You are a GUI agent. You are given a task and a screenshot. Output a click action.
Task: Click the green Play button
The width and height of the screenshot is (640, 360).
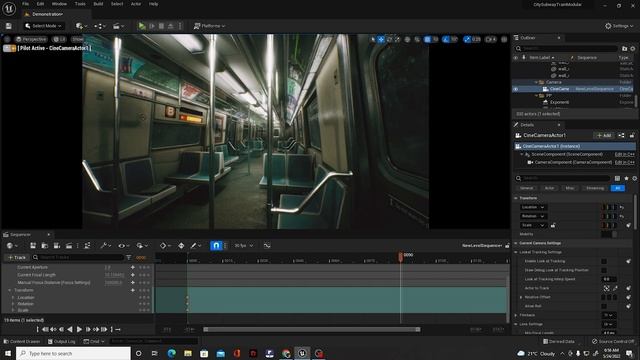(x=142, y=26)
